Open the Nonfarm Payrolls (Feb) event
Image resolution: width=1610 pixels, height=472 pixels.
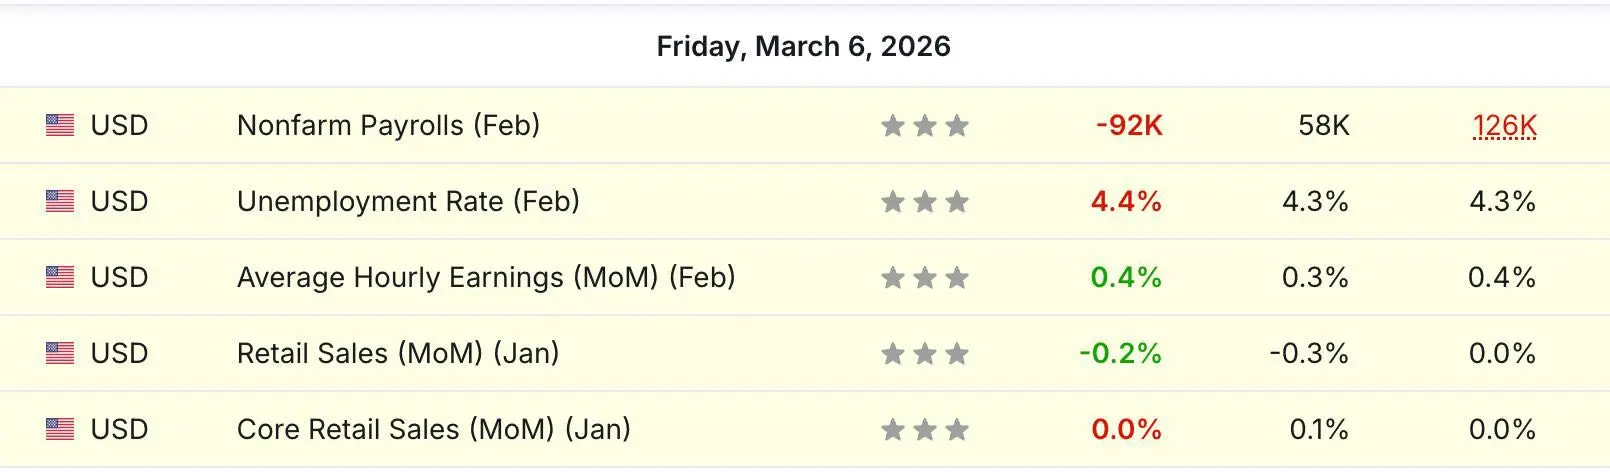coord(388,125)
